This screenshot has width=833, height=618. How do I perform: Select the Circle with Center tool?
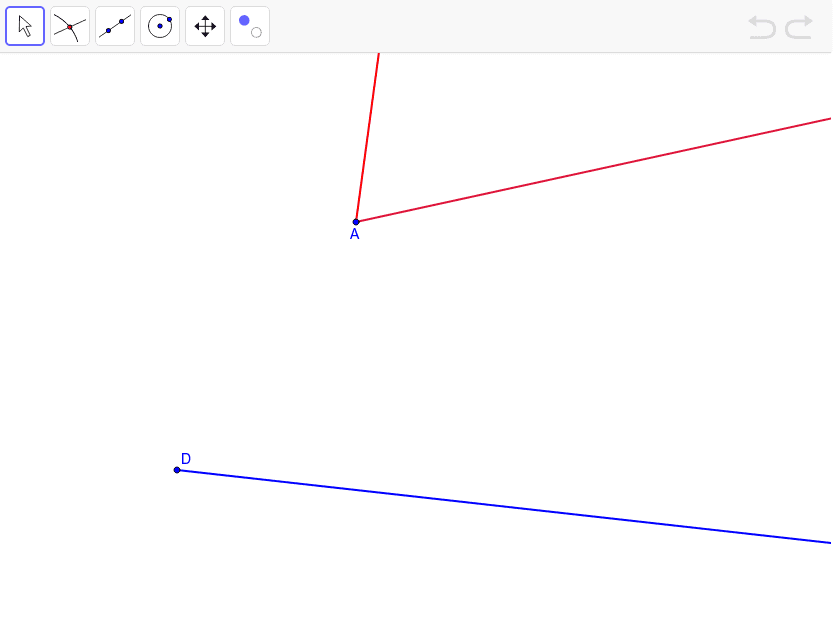[x=159, y=25]
